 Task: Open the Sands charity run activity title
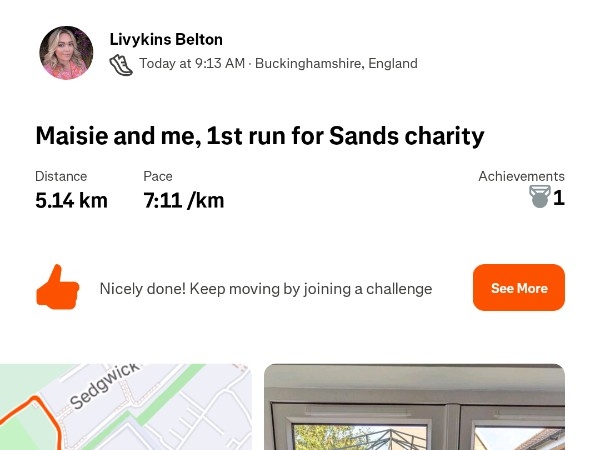[260, 136]
